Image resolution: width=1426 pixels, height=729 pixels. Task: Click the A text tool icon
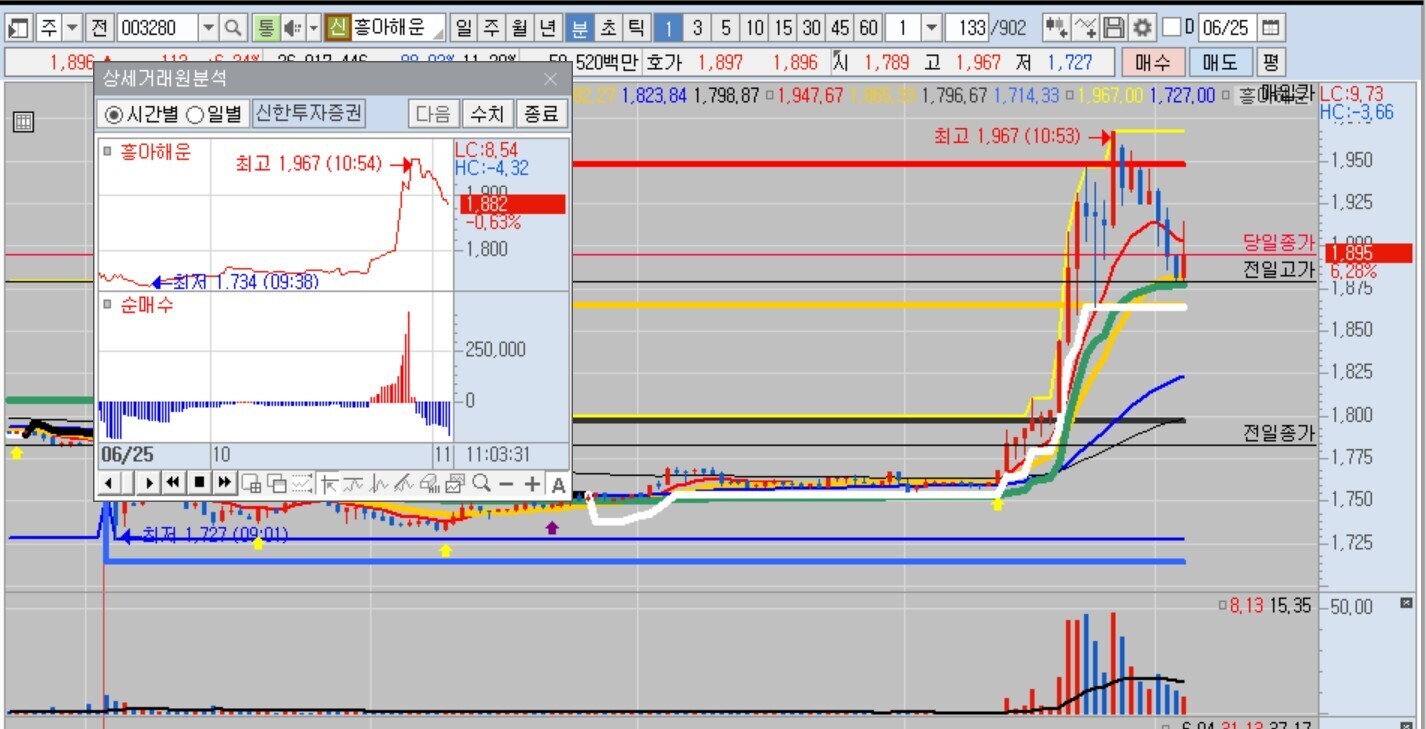pos(558,484)
